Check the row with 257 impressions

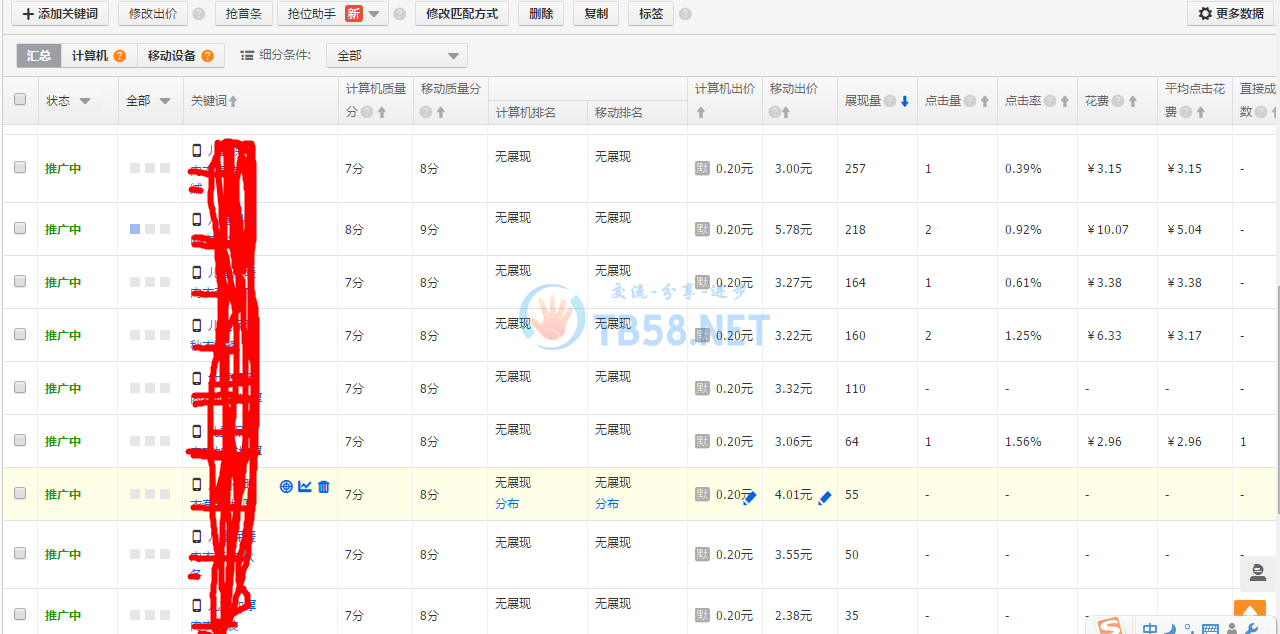coord(20,168)
